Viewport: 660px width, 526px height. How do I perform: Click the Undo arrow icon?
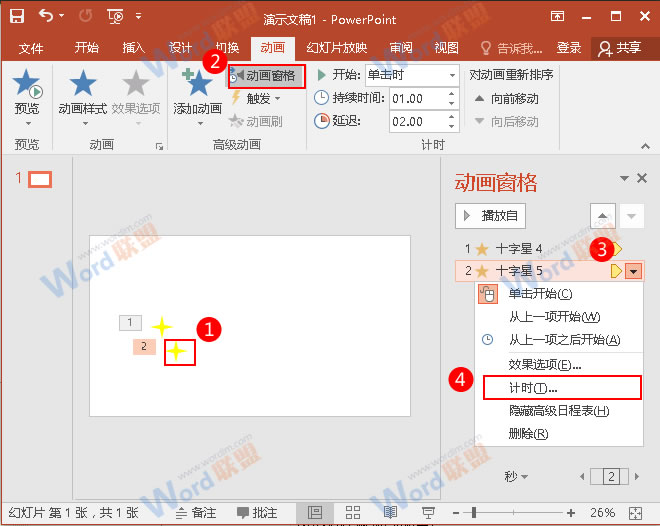click(x=45, y=16)
